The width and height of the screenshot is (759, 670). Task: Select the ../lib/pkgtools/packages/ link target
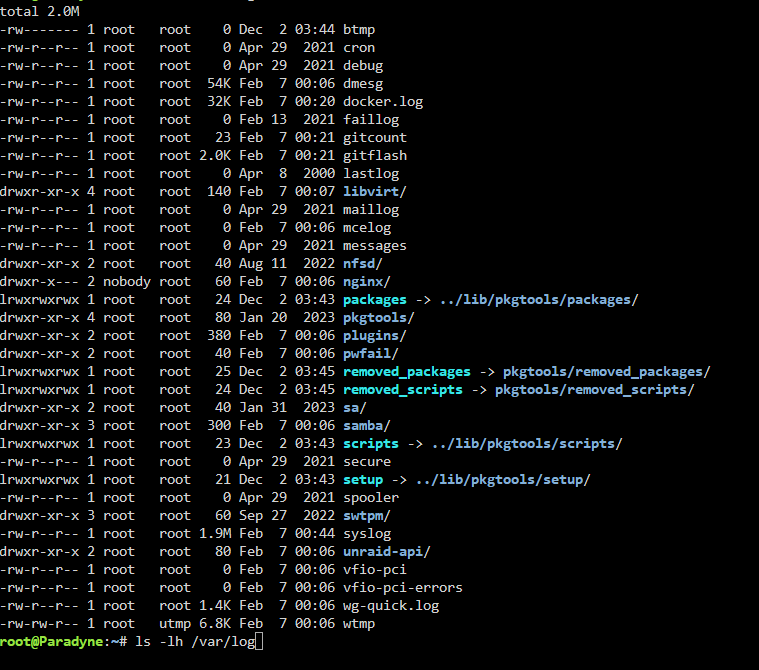click(x=539, y=300)
